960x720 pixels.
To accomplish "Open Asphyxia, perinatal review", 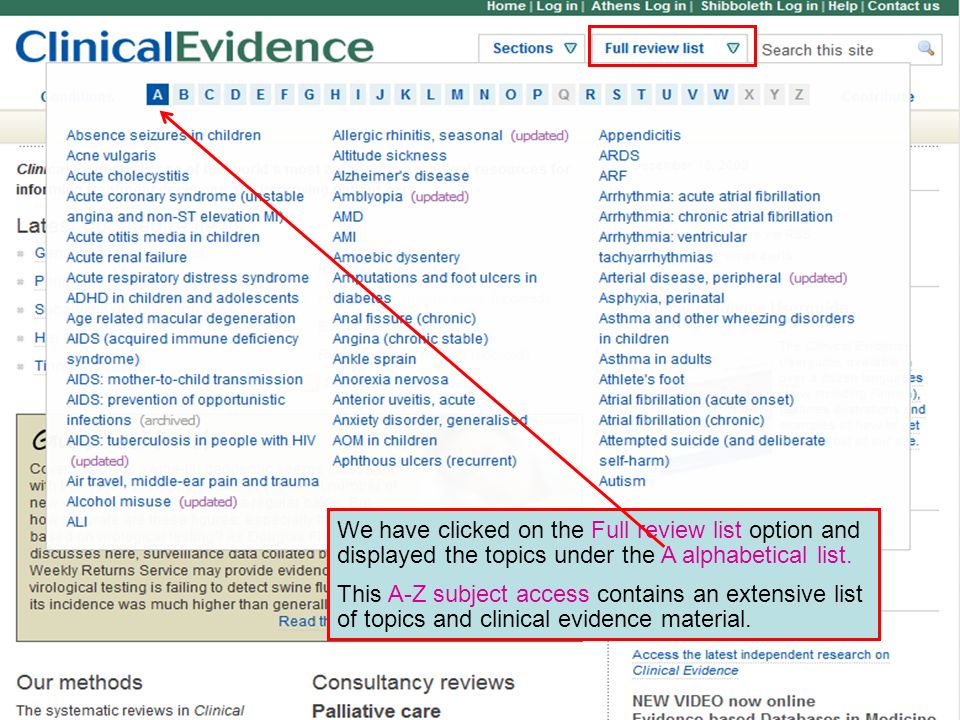I will tap(662, 298).
